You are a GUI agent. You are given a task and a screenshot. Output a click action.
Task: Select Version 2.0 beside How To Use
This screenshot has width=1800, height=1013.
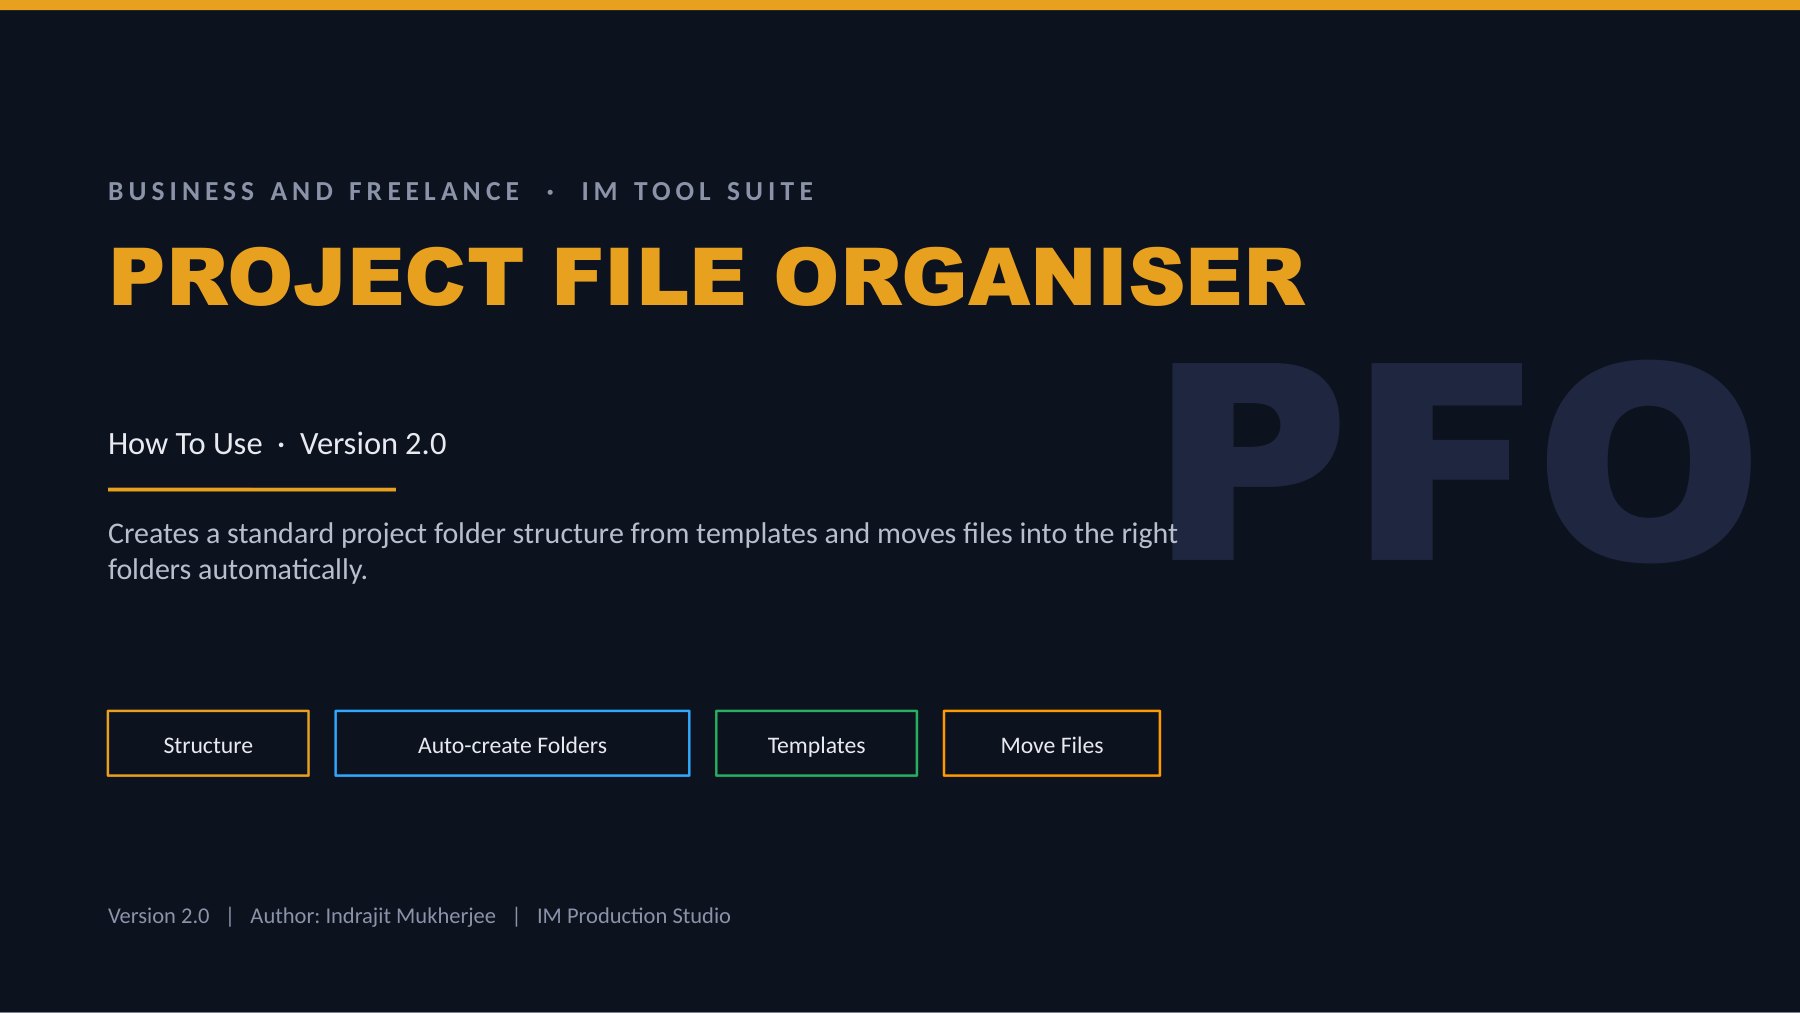(x=373, y=443)
